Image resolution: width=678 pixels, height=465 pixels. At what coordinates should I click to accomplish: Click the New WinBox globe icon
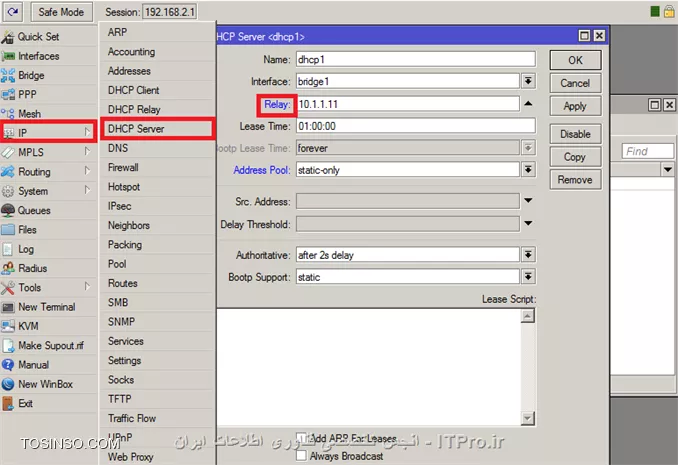tap(8, 384)
